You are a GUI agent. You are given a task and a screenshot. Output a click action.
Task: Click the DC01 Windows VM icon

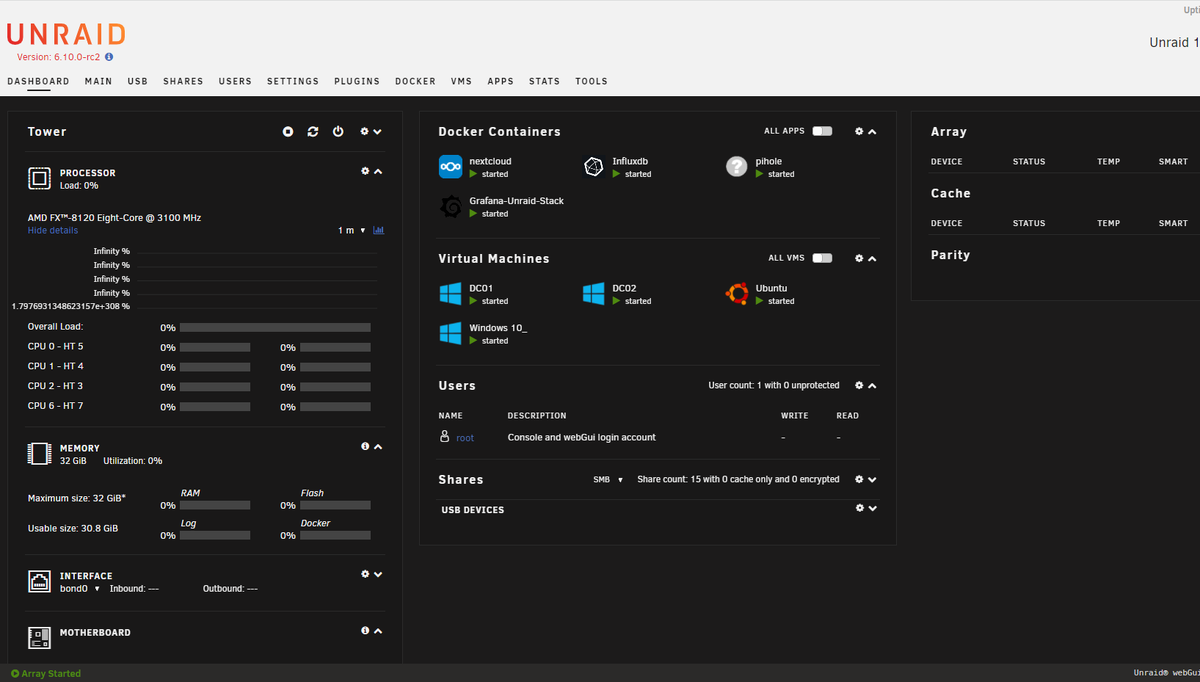pos(450,294)
